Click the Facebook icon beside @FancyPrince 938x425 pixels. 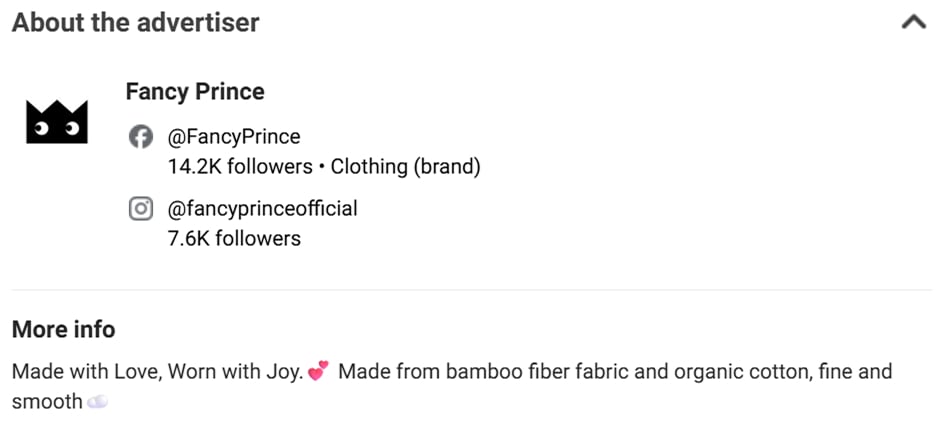point(142,137)
